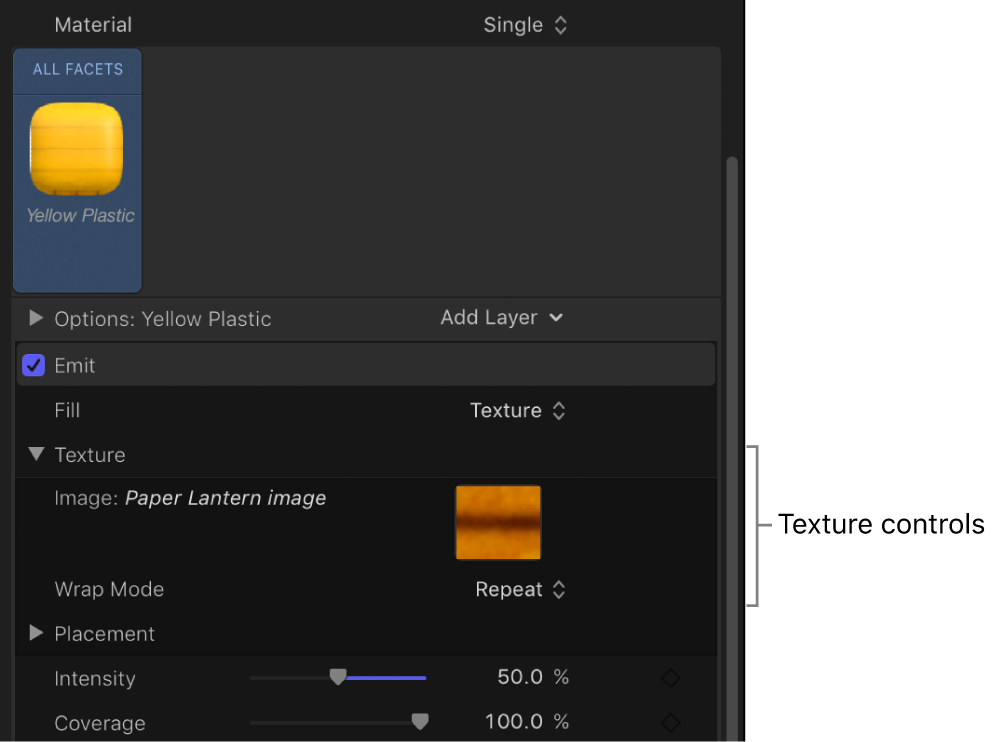Viewport: 998px width, 742px height.
Task: Click the Add Layer chevron
Action: pos(557,318)
